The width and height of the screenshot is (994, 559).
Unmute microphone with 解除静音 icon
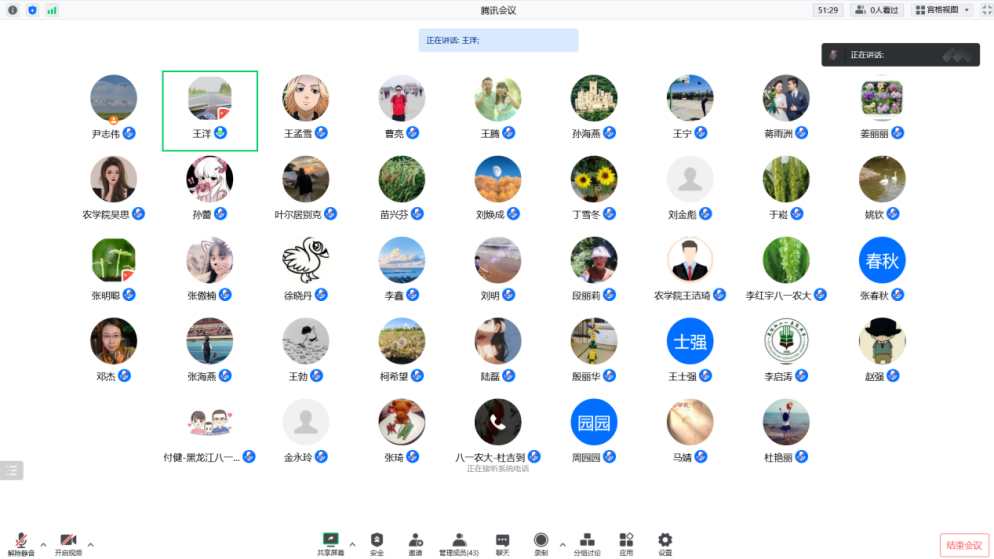[x=21, y=541]
